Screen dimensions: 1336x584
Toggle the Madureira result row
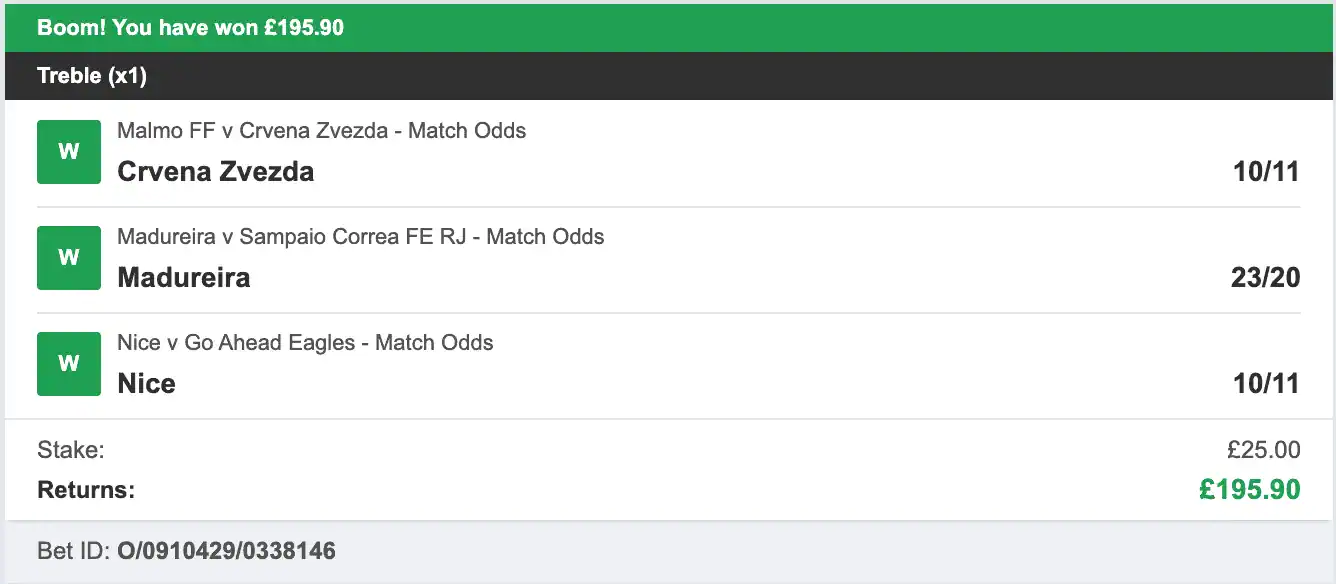pyautogui.click(x=184, y=277)
